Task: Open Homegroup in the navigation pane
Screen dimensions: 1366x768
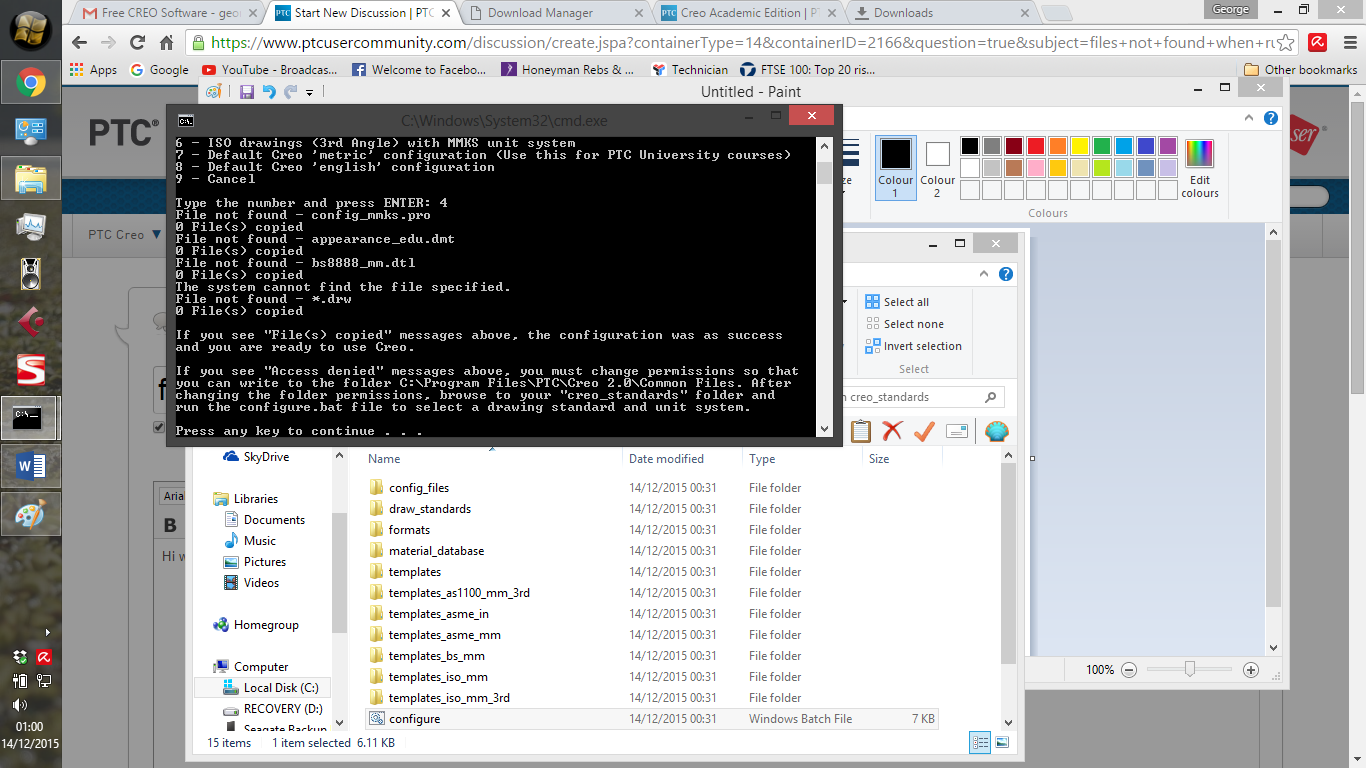Action: click(266, 625)
